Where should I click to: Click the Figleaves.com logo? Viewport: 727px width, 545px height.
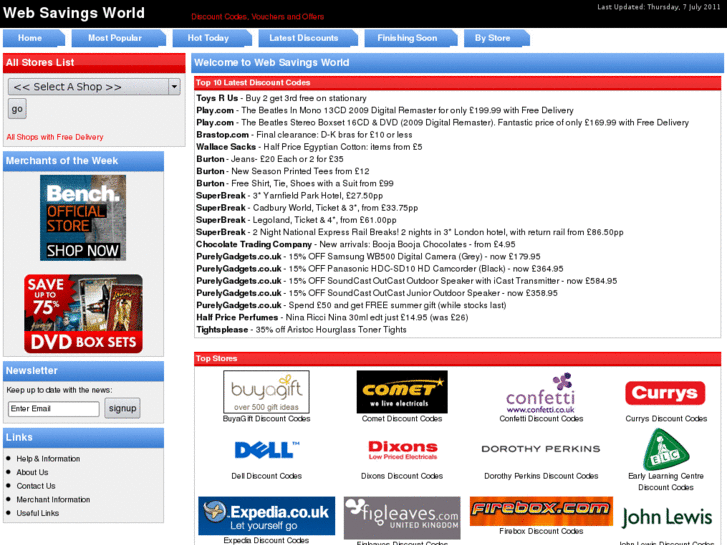tap(402, 518)
